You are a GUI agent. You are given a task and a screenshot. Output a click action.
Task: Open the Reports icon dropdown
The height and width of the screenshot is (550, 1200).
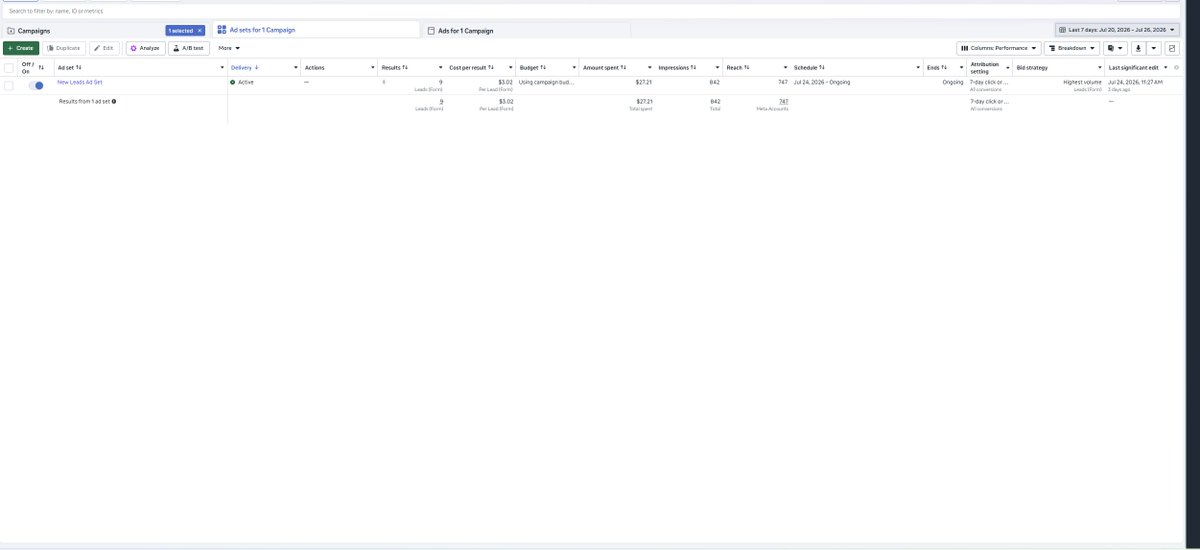point(1115,48)
